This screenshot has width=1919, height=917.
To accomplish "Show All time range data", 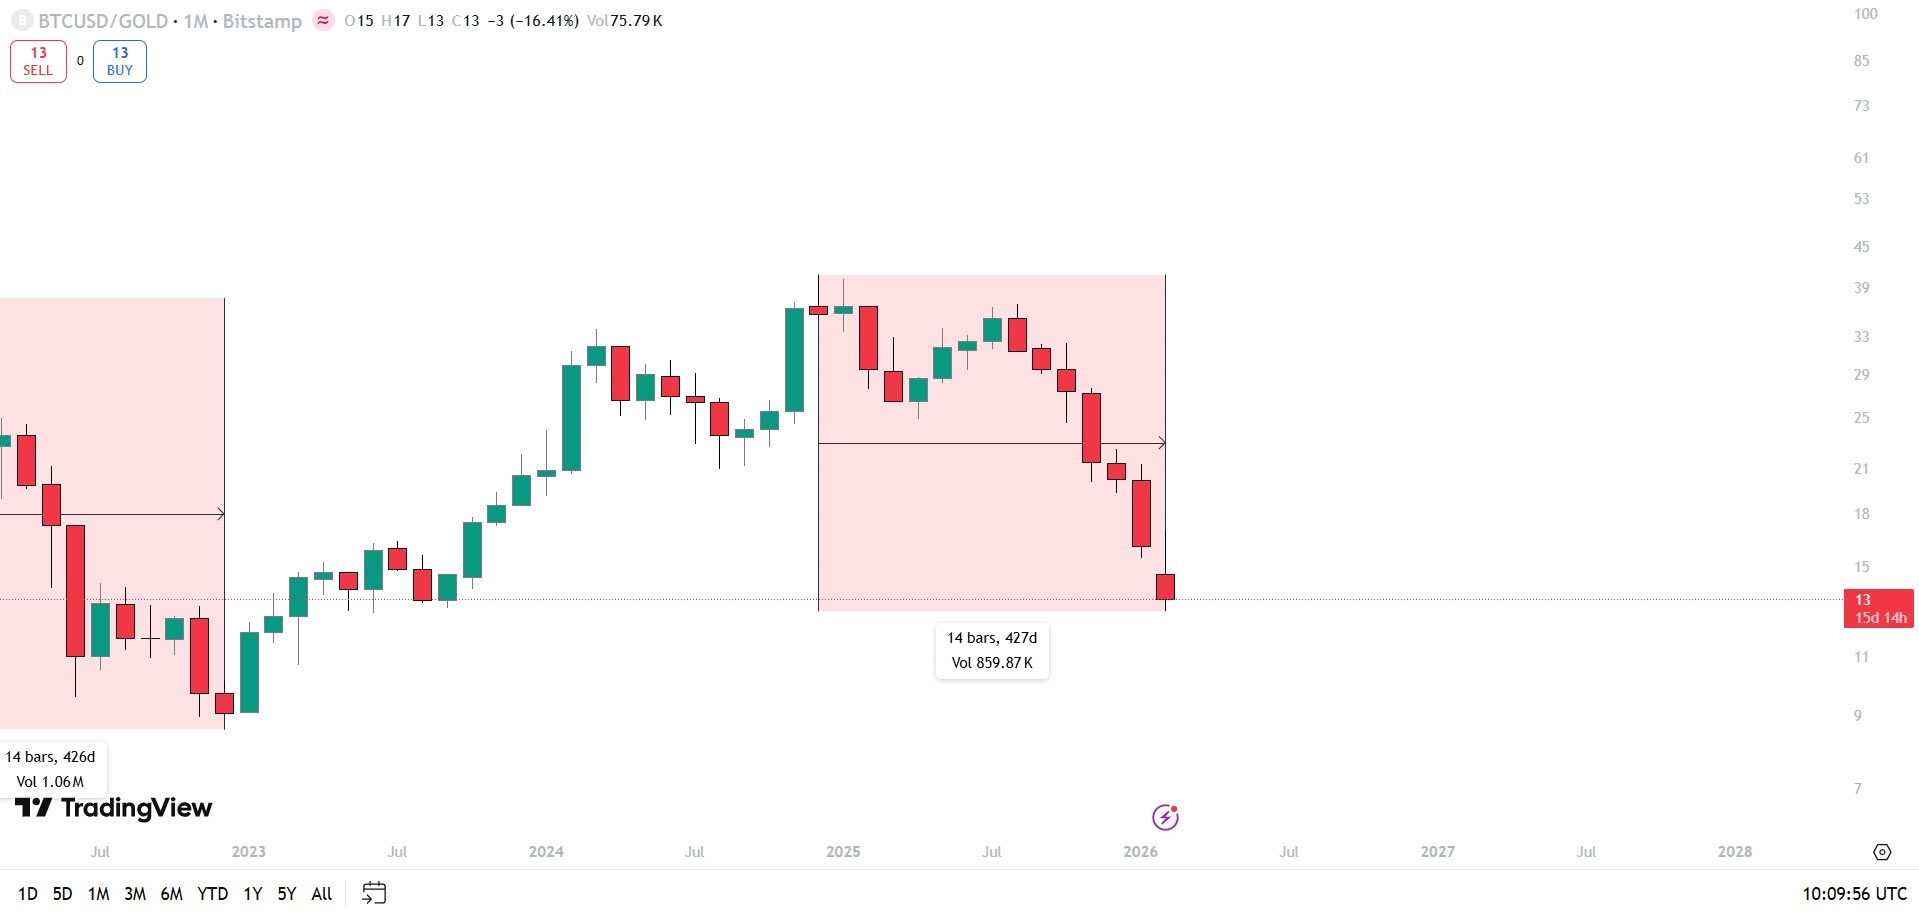I will click(x=322, y=894).
